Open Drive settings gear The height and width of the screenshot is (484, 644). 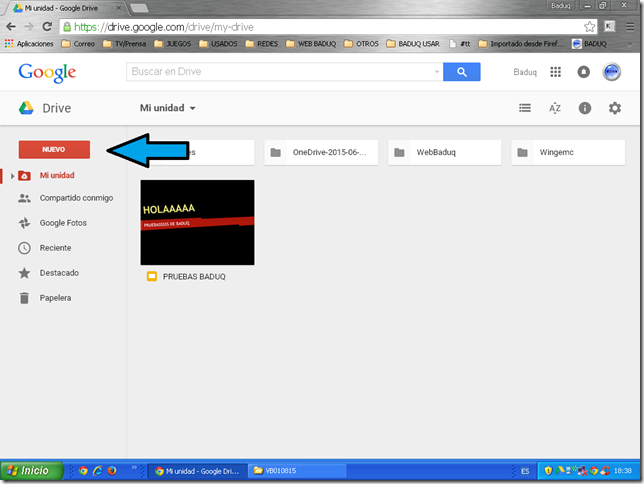(615, 108)
